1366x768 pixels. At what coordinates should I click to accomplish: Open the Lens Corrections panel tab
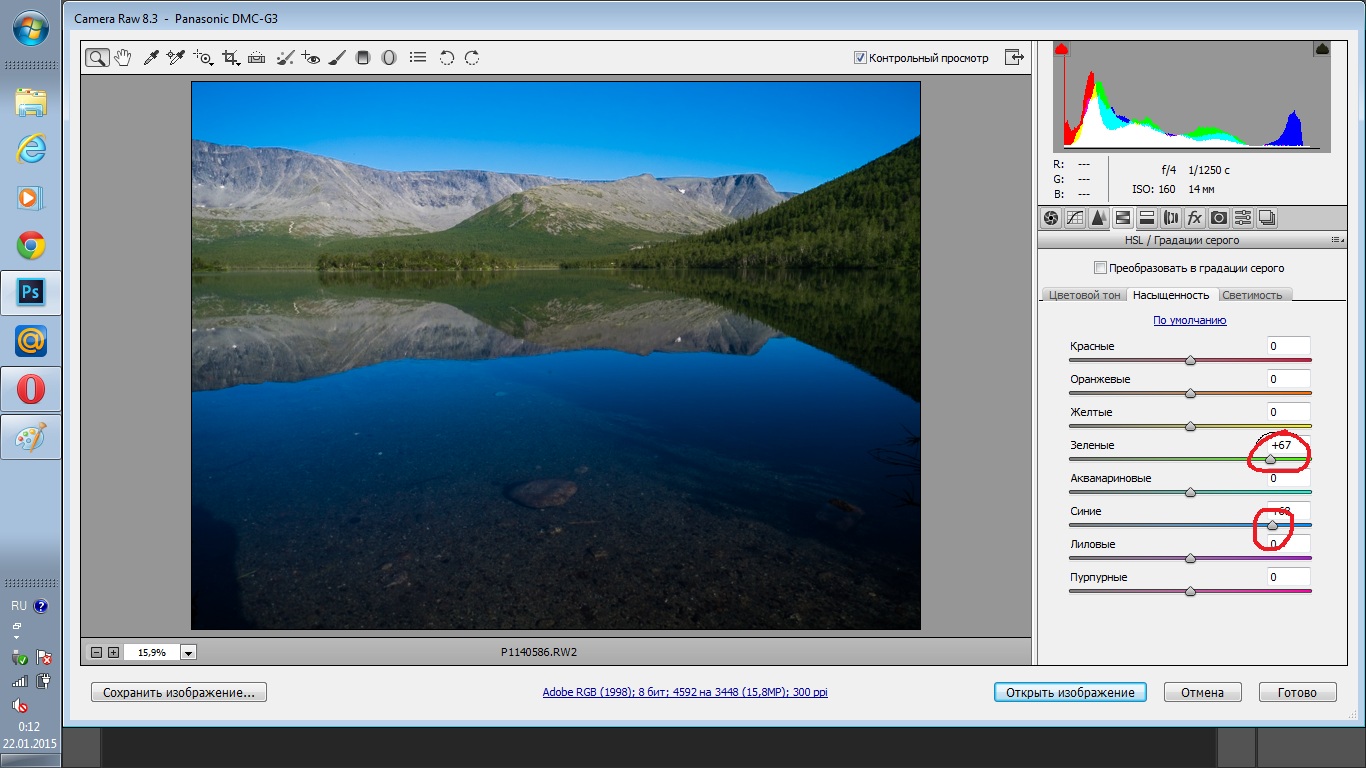[x=1171, y=218]
